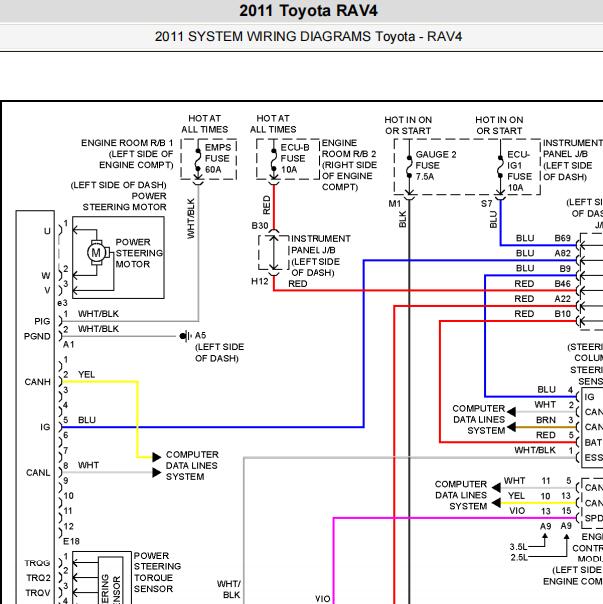Image resolution: width=603 pixels, height=604 pixels.
Task: Click the CANL terminal label
Action: pyautogui.click(x=38, y=473)
